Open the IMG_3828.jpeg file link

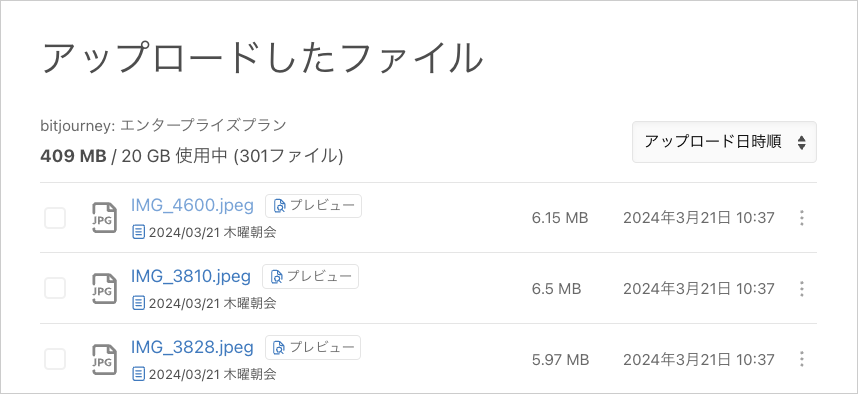coord(192,347)
